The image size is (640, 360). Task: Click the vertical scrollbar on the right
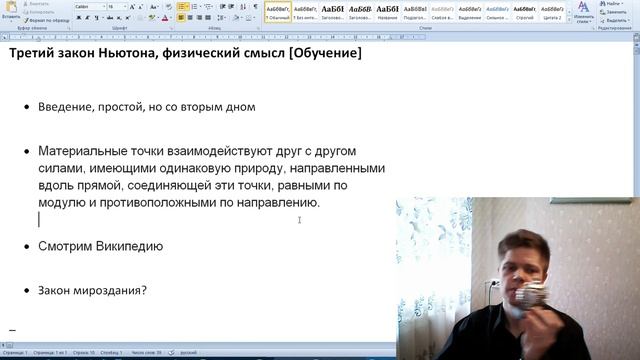[636, 118]
